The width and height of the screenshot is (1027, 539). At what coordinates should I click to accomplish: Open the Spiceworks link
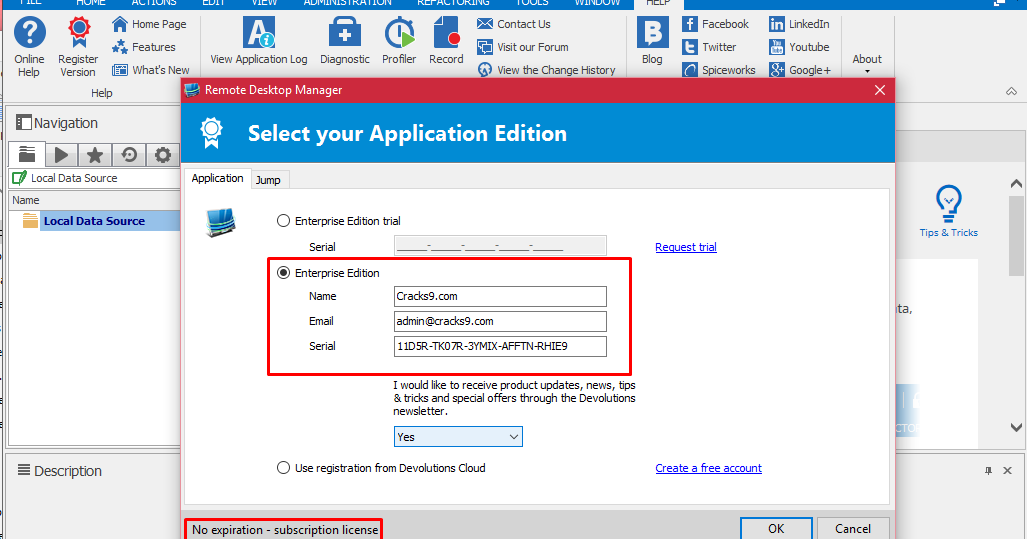(719, 70)
